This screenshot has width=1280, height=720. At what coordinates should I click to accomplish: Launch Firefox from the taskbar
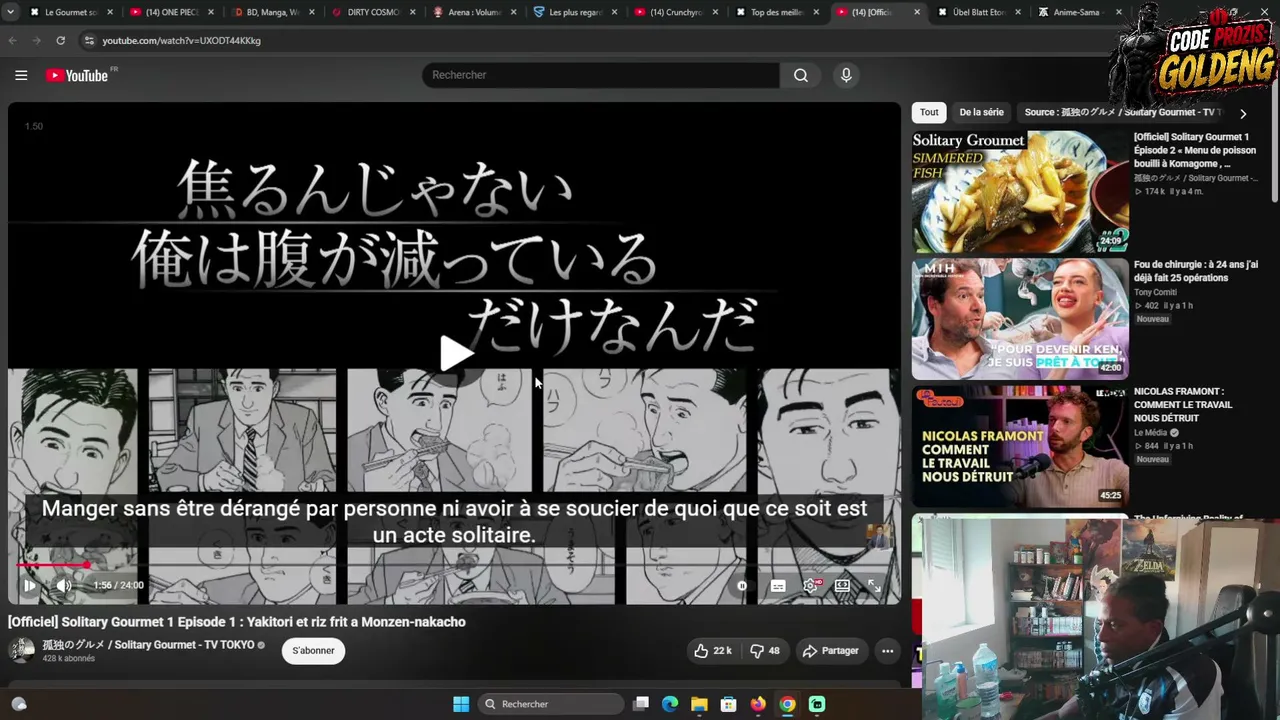click(x=758, y=704)
